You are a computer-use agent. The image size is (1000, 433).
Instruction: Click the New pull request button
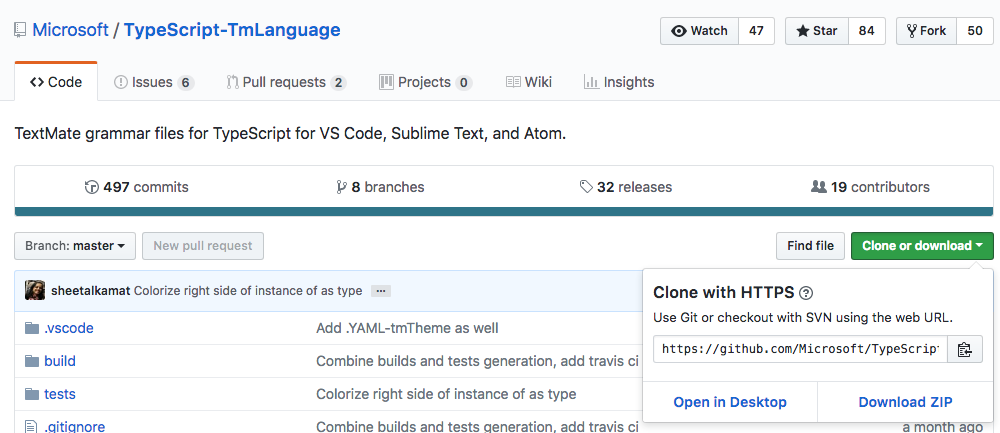pos(203,246)
